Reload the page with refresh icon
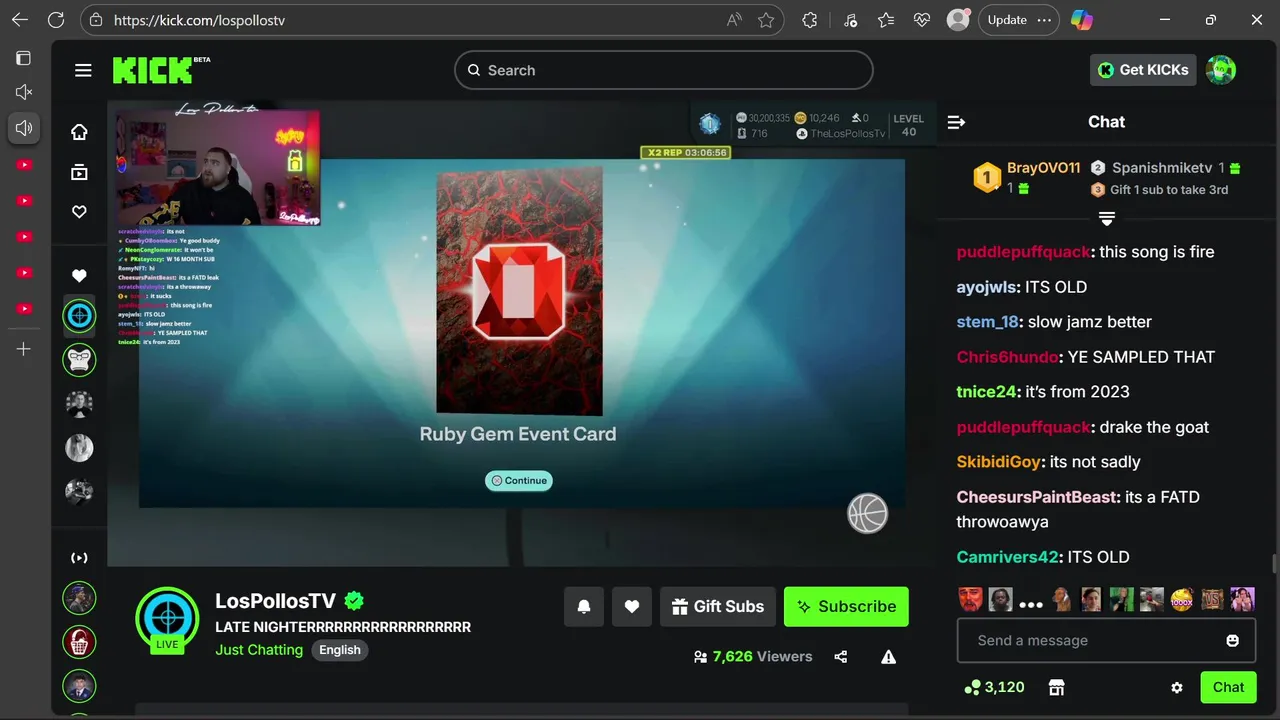 pos(56,20)
